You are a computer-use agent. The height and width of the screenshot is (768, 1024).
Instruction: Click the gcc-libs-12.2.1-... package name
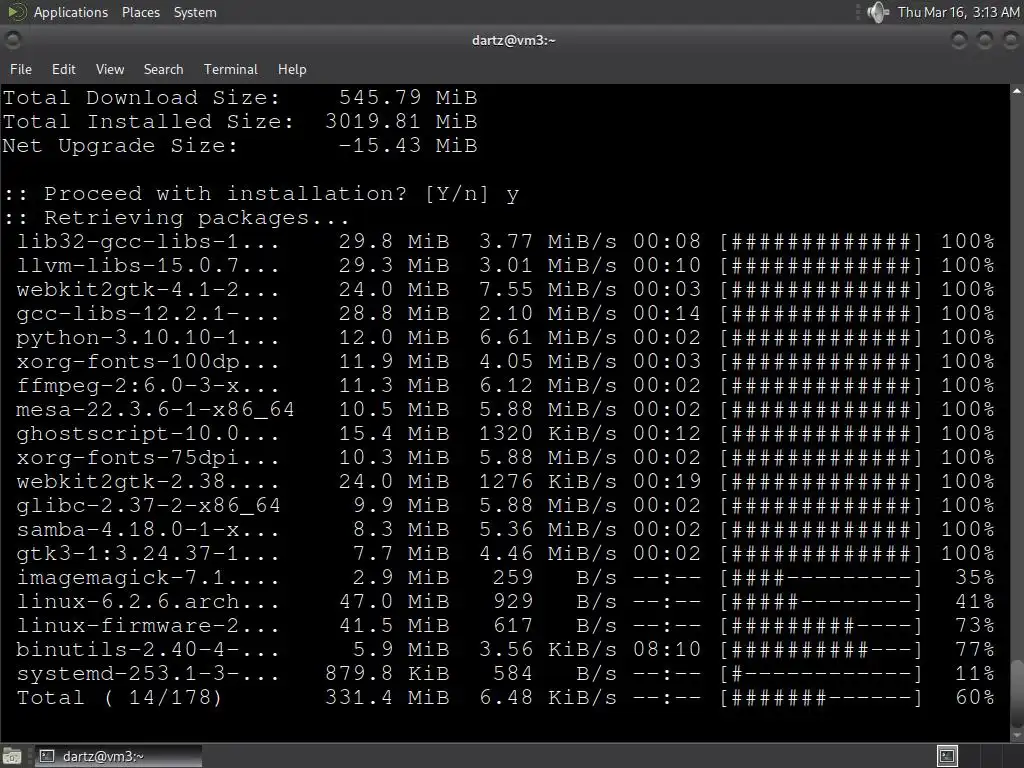click(x=148, y=314)
